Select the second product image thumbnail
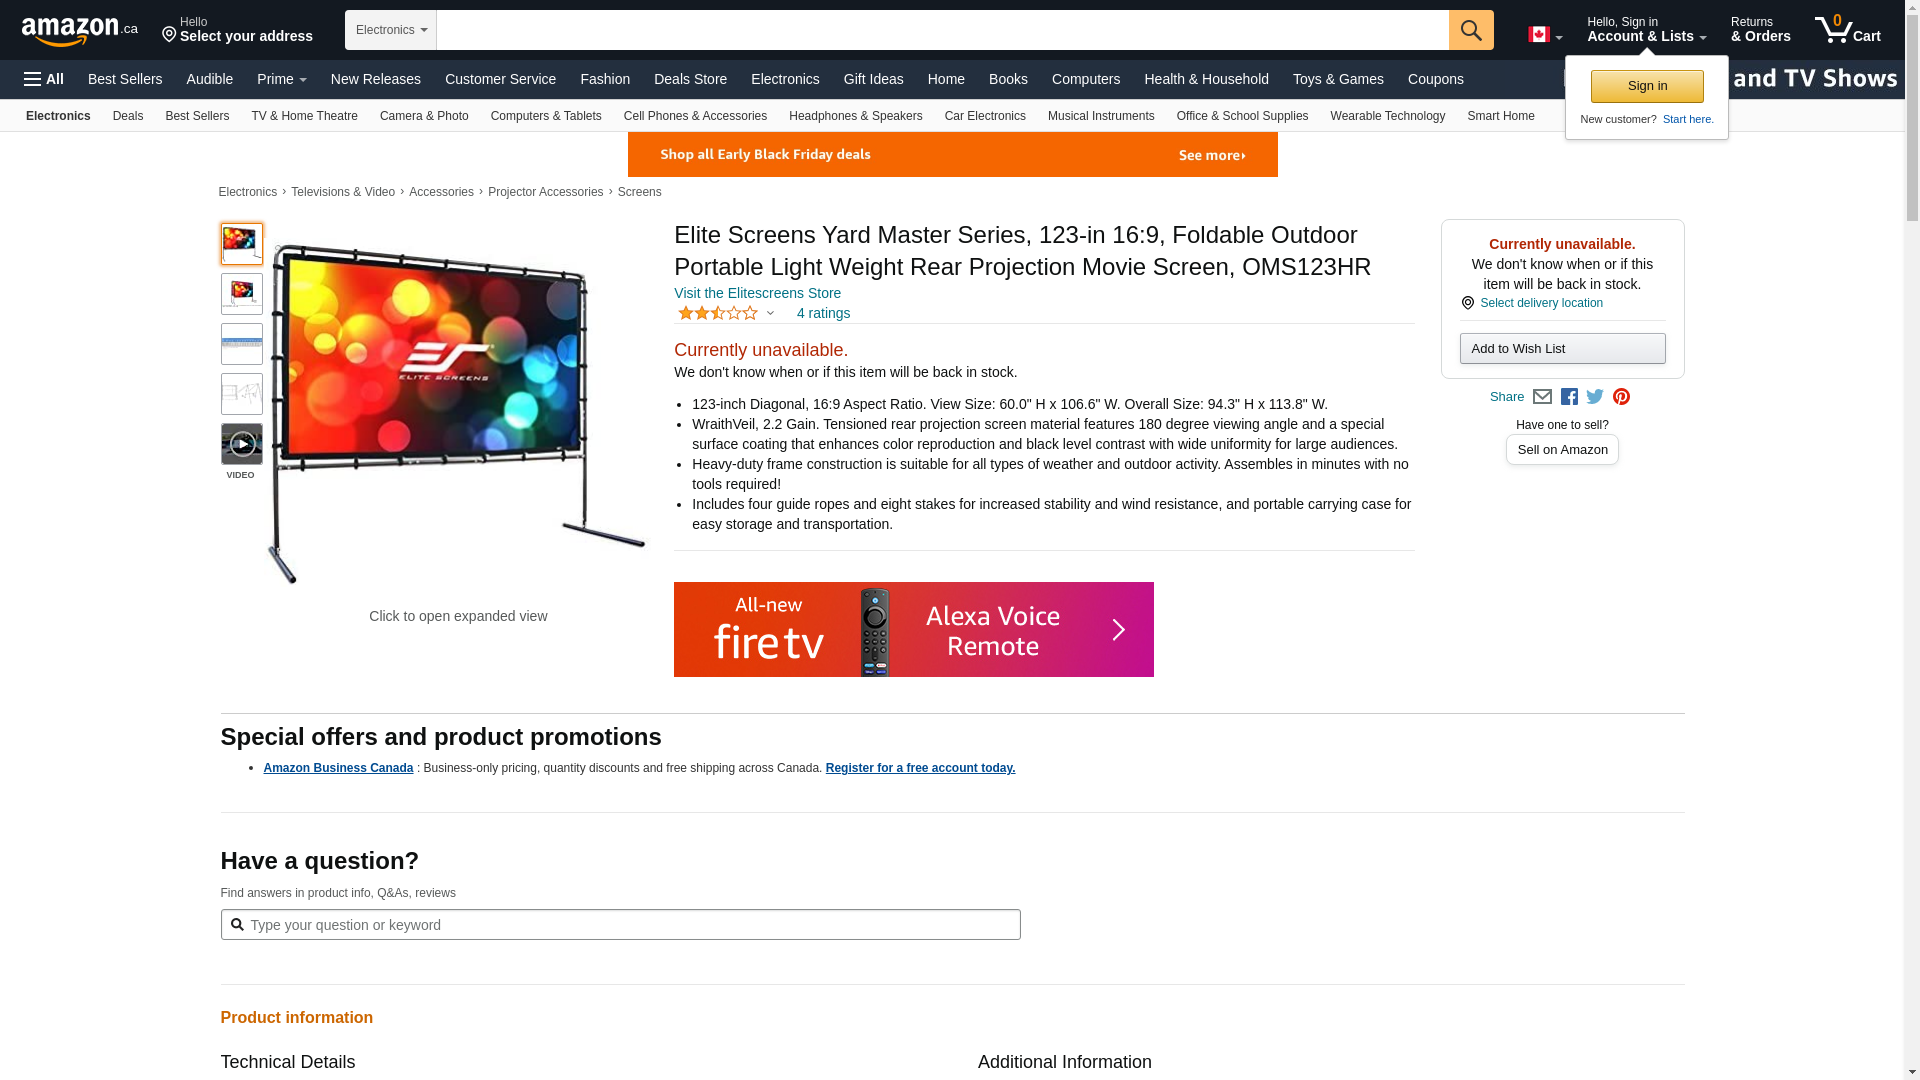Image resolution: width=1920 pixels, height=1080 pixels. (242, 294)
